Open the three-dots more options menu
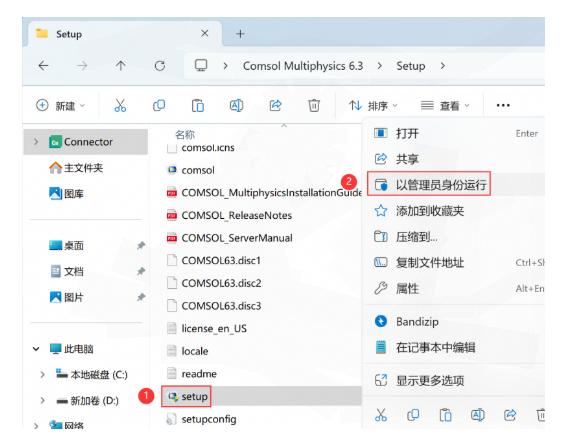This screenshot has width=567, height=446. pyautogui.click(x=503, y=105)
